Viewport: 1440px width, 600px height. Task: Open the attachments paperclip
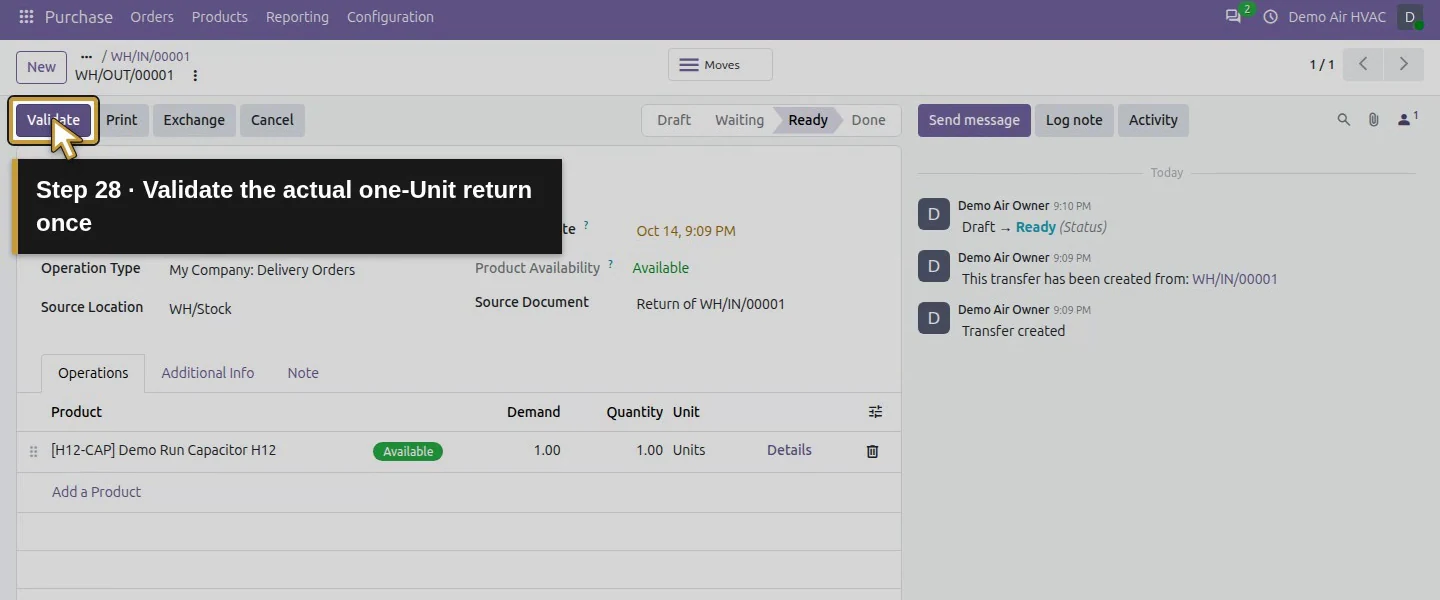1374,120
